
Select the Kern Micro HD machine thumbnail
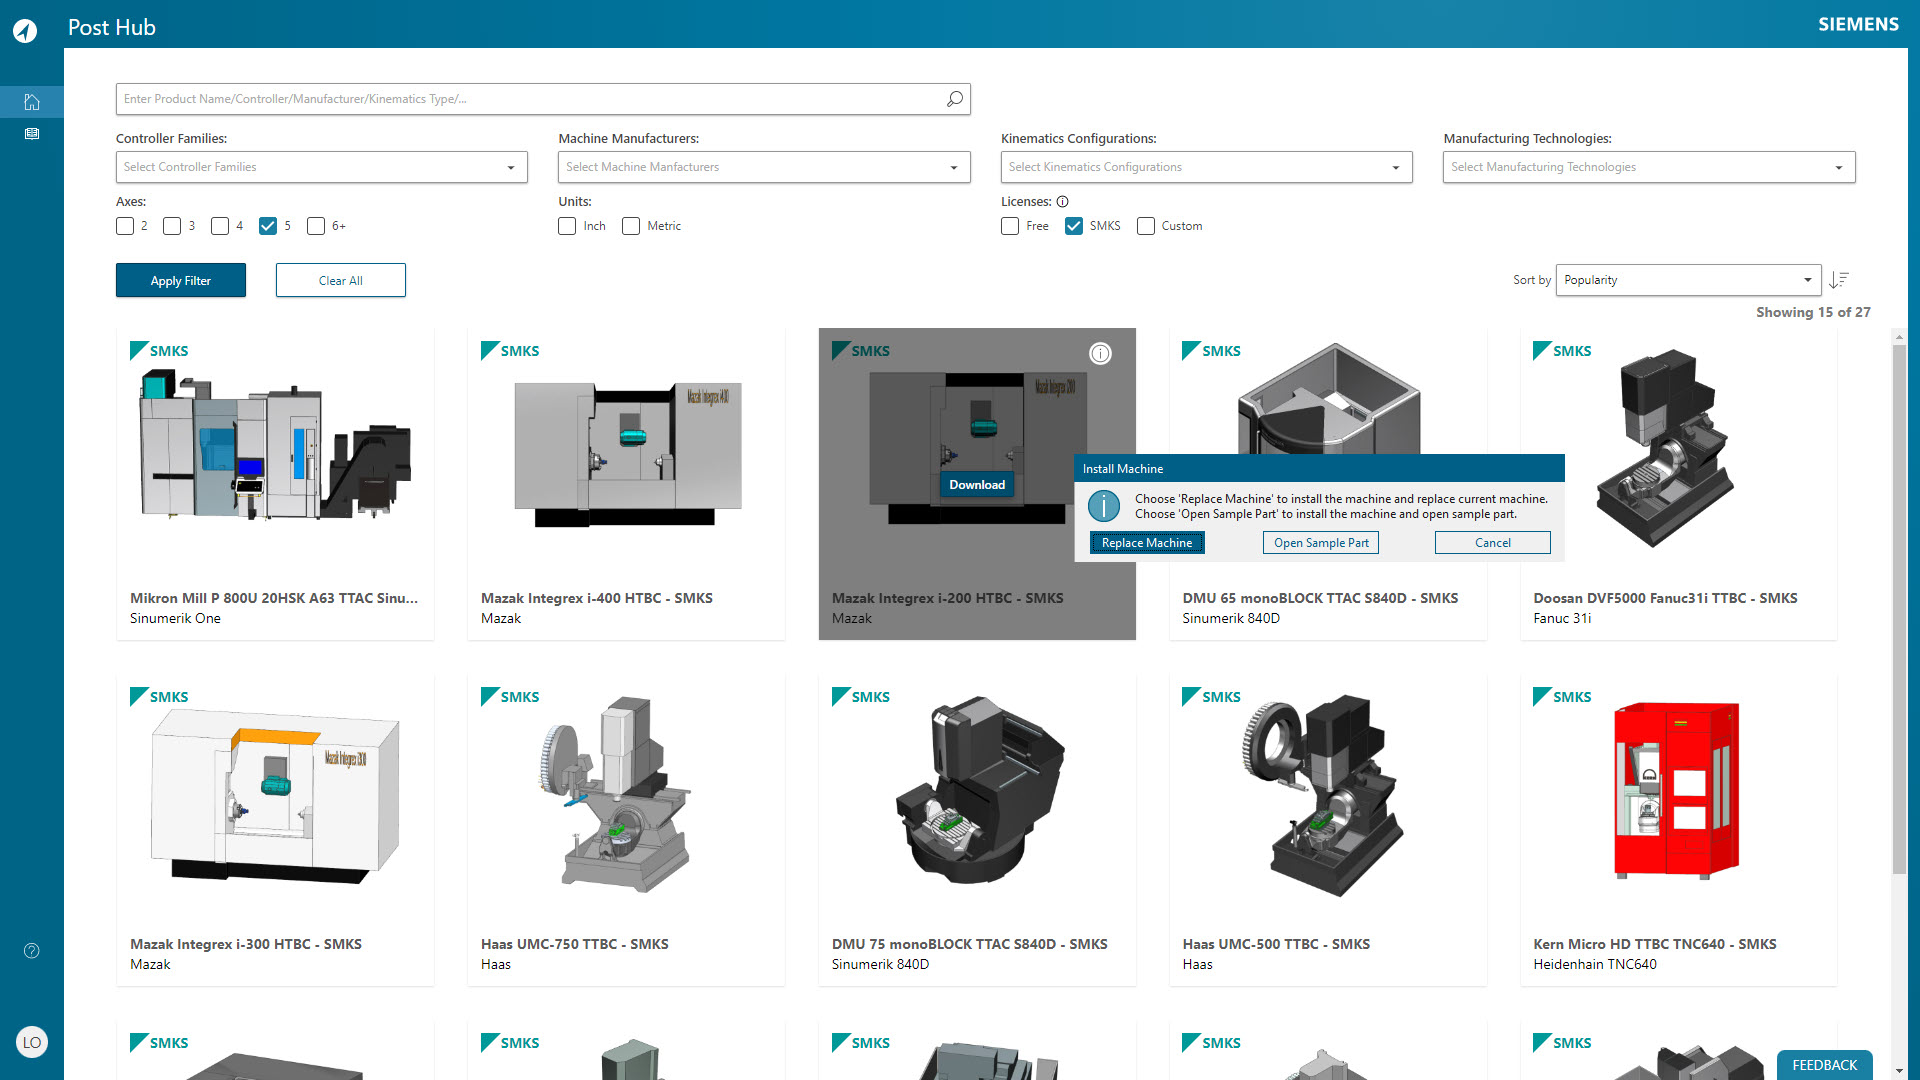coord(1677,790)
